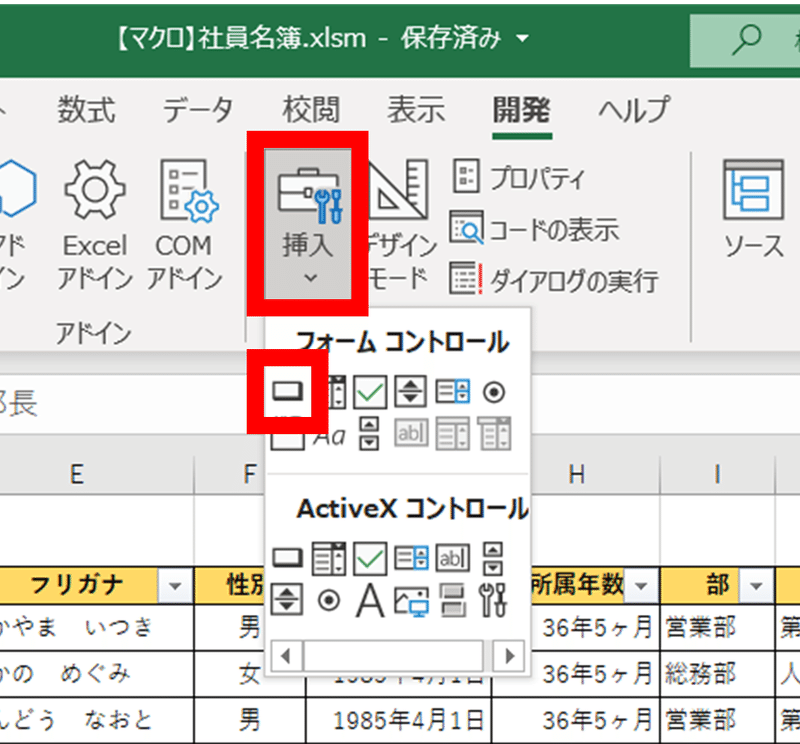Click the controls gallery left scroll arrow
This screenshot has width=800, height=744.
click(287, 656)
